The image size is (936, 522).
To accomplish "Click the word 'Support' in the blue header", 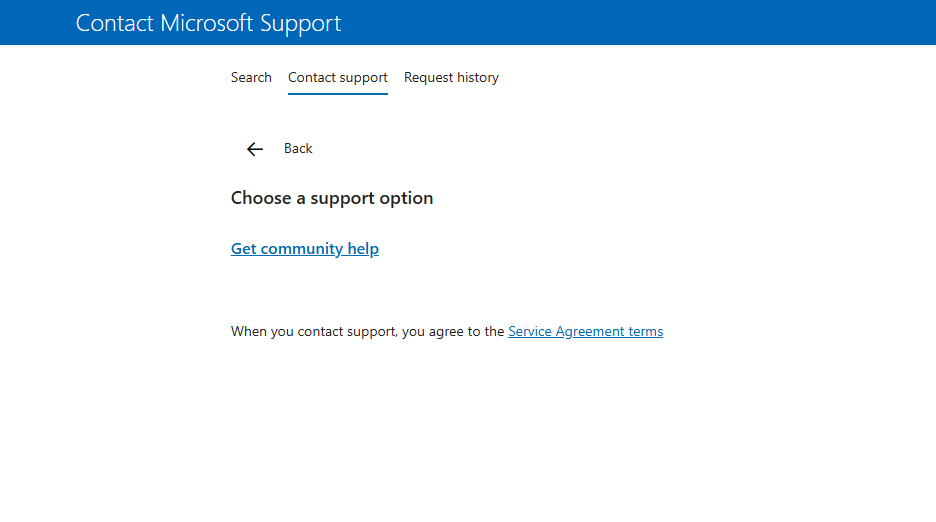I will [x=301, y=23].
